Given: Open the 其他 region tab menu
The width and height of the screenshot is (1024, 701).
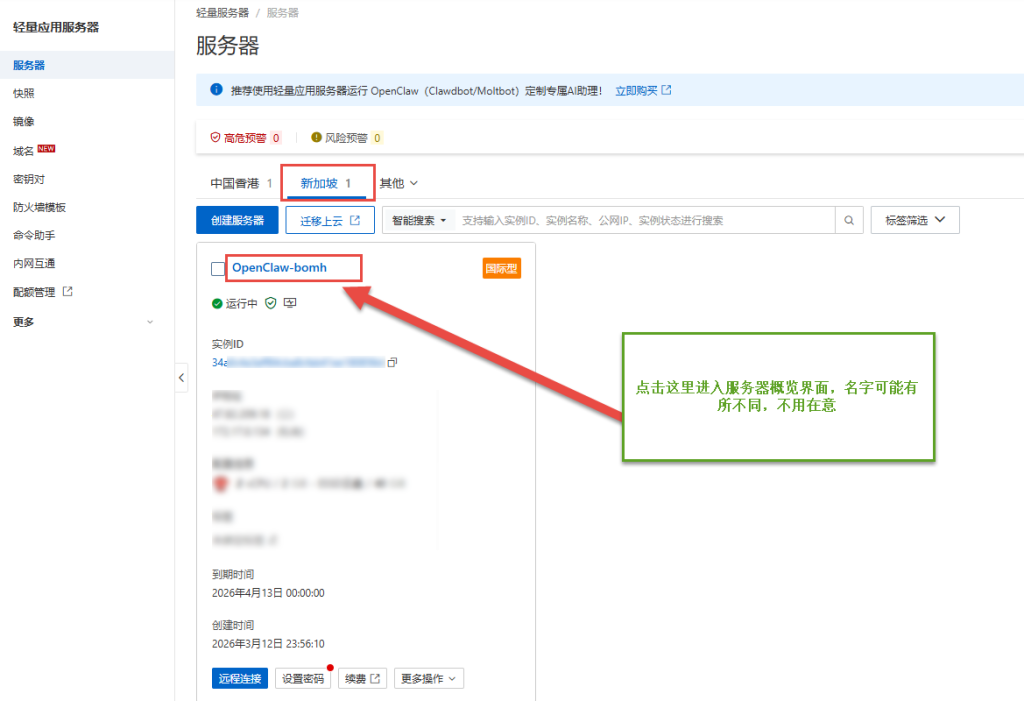Looking at the screenshot, I should [x=398, y=182].
